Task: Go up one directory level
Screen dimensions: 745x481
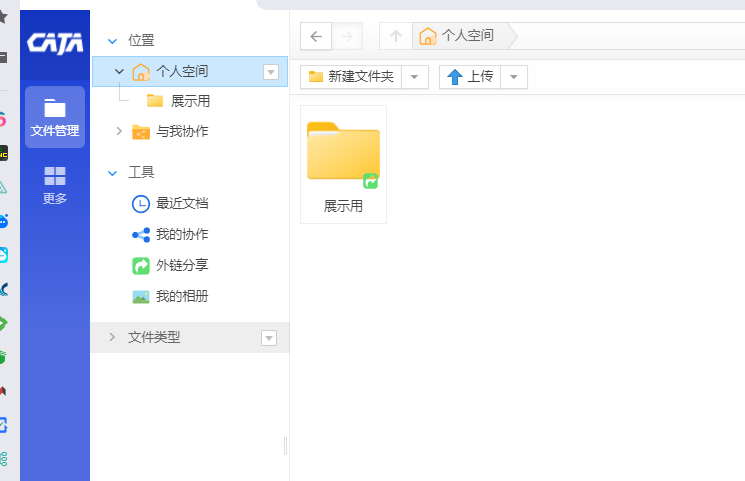Action: click(x=395, y=37)
